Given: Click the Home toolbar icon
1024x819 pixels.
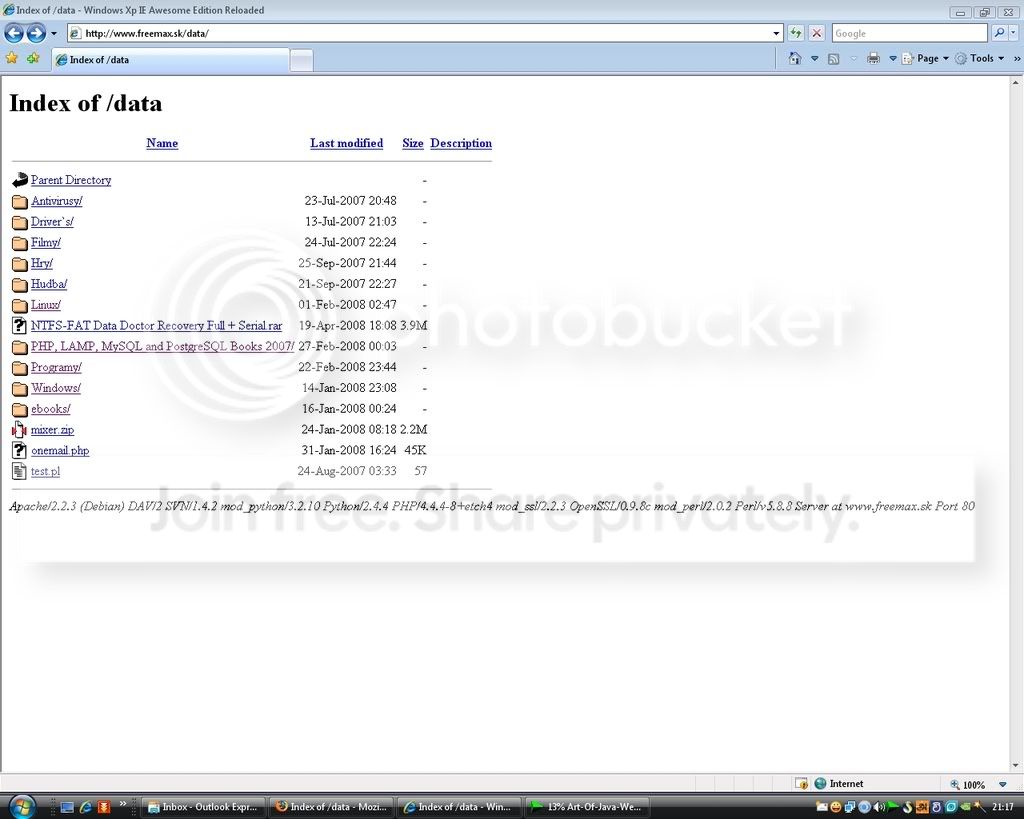Looking at the screenshot, I should tap(795, 58).
